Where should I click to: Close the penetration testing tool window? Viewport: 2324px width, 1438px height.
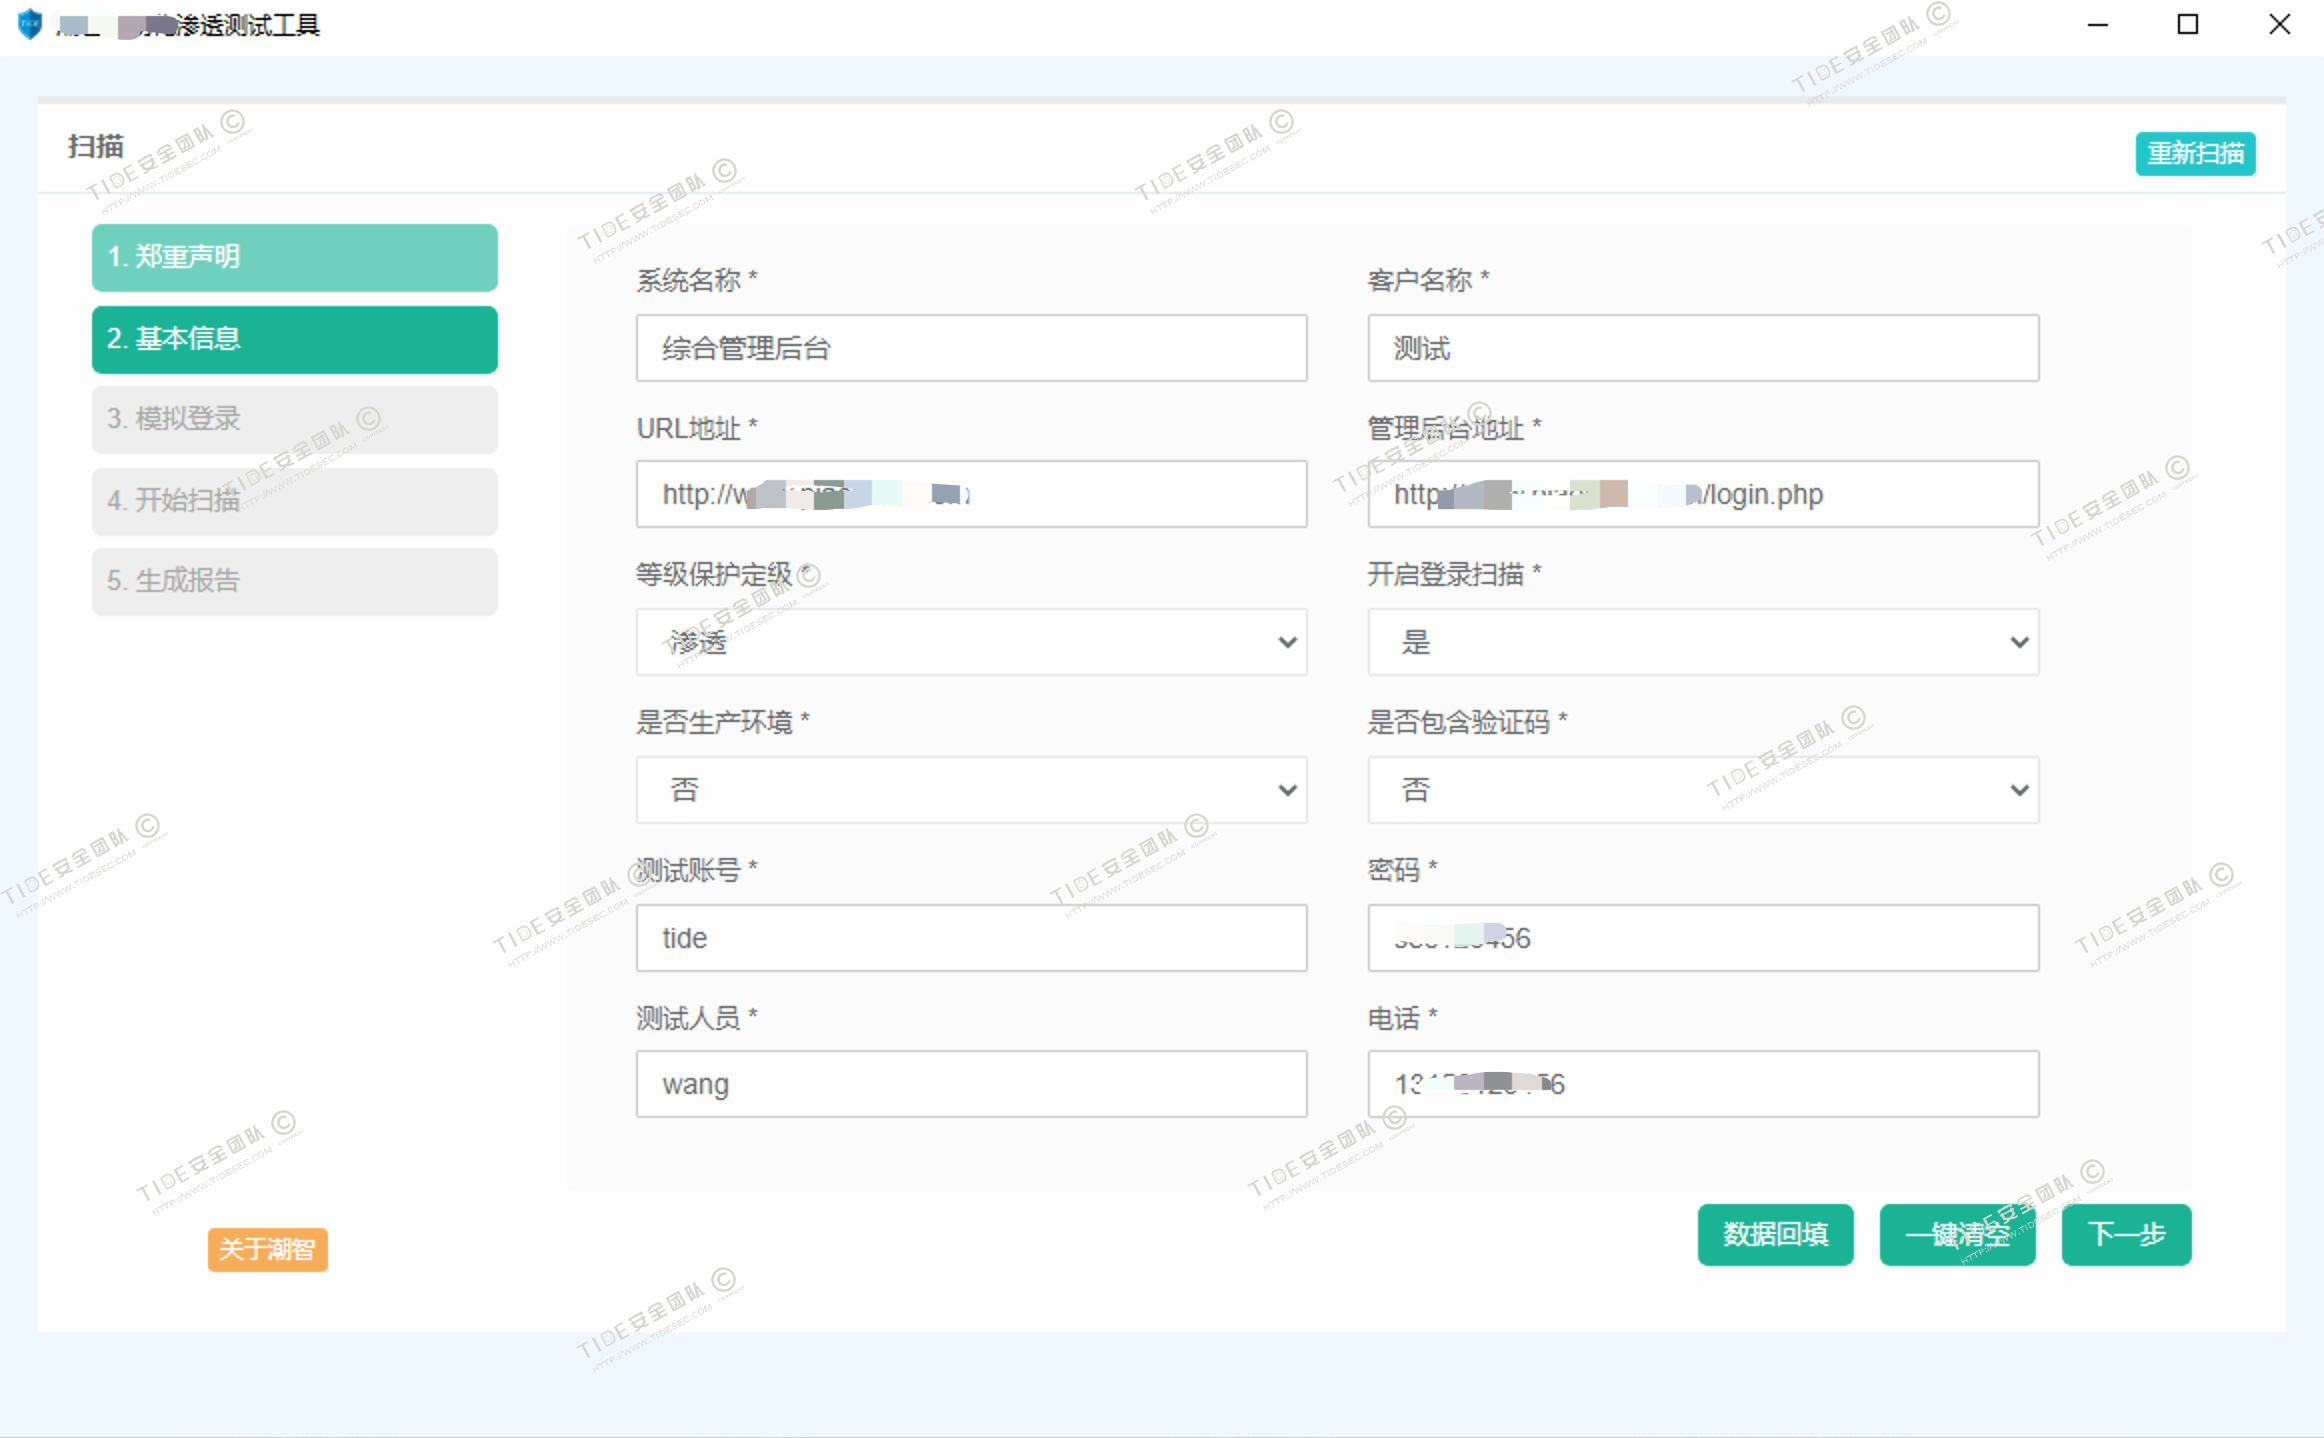(2279, 24)
